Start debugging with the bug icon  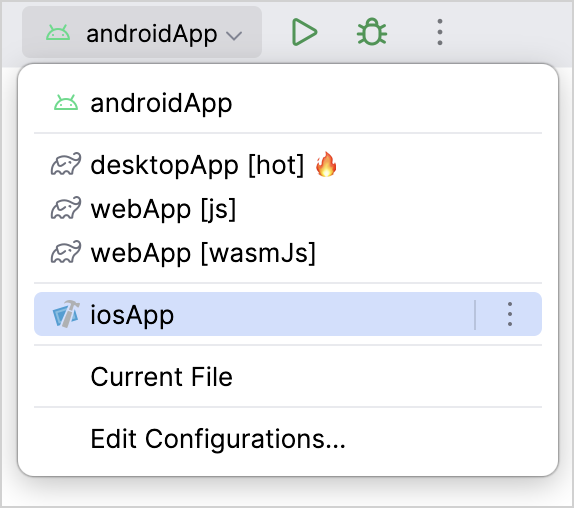(372, 32)
